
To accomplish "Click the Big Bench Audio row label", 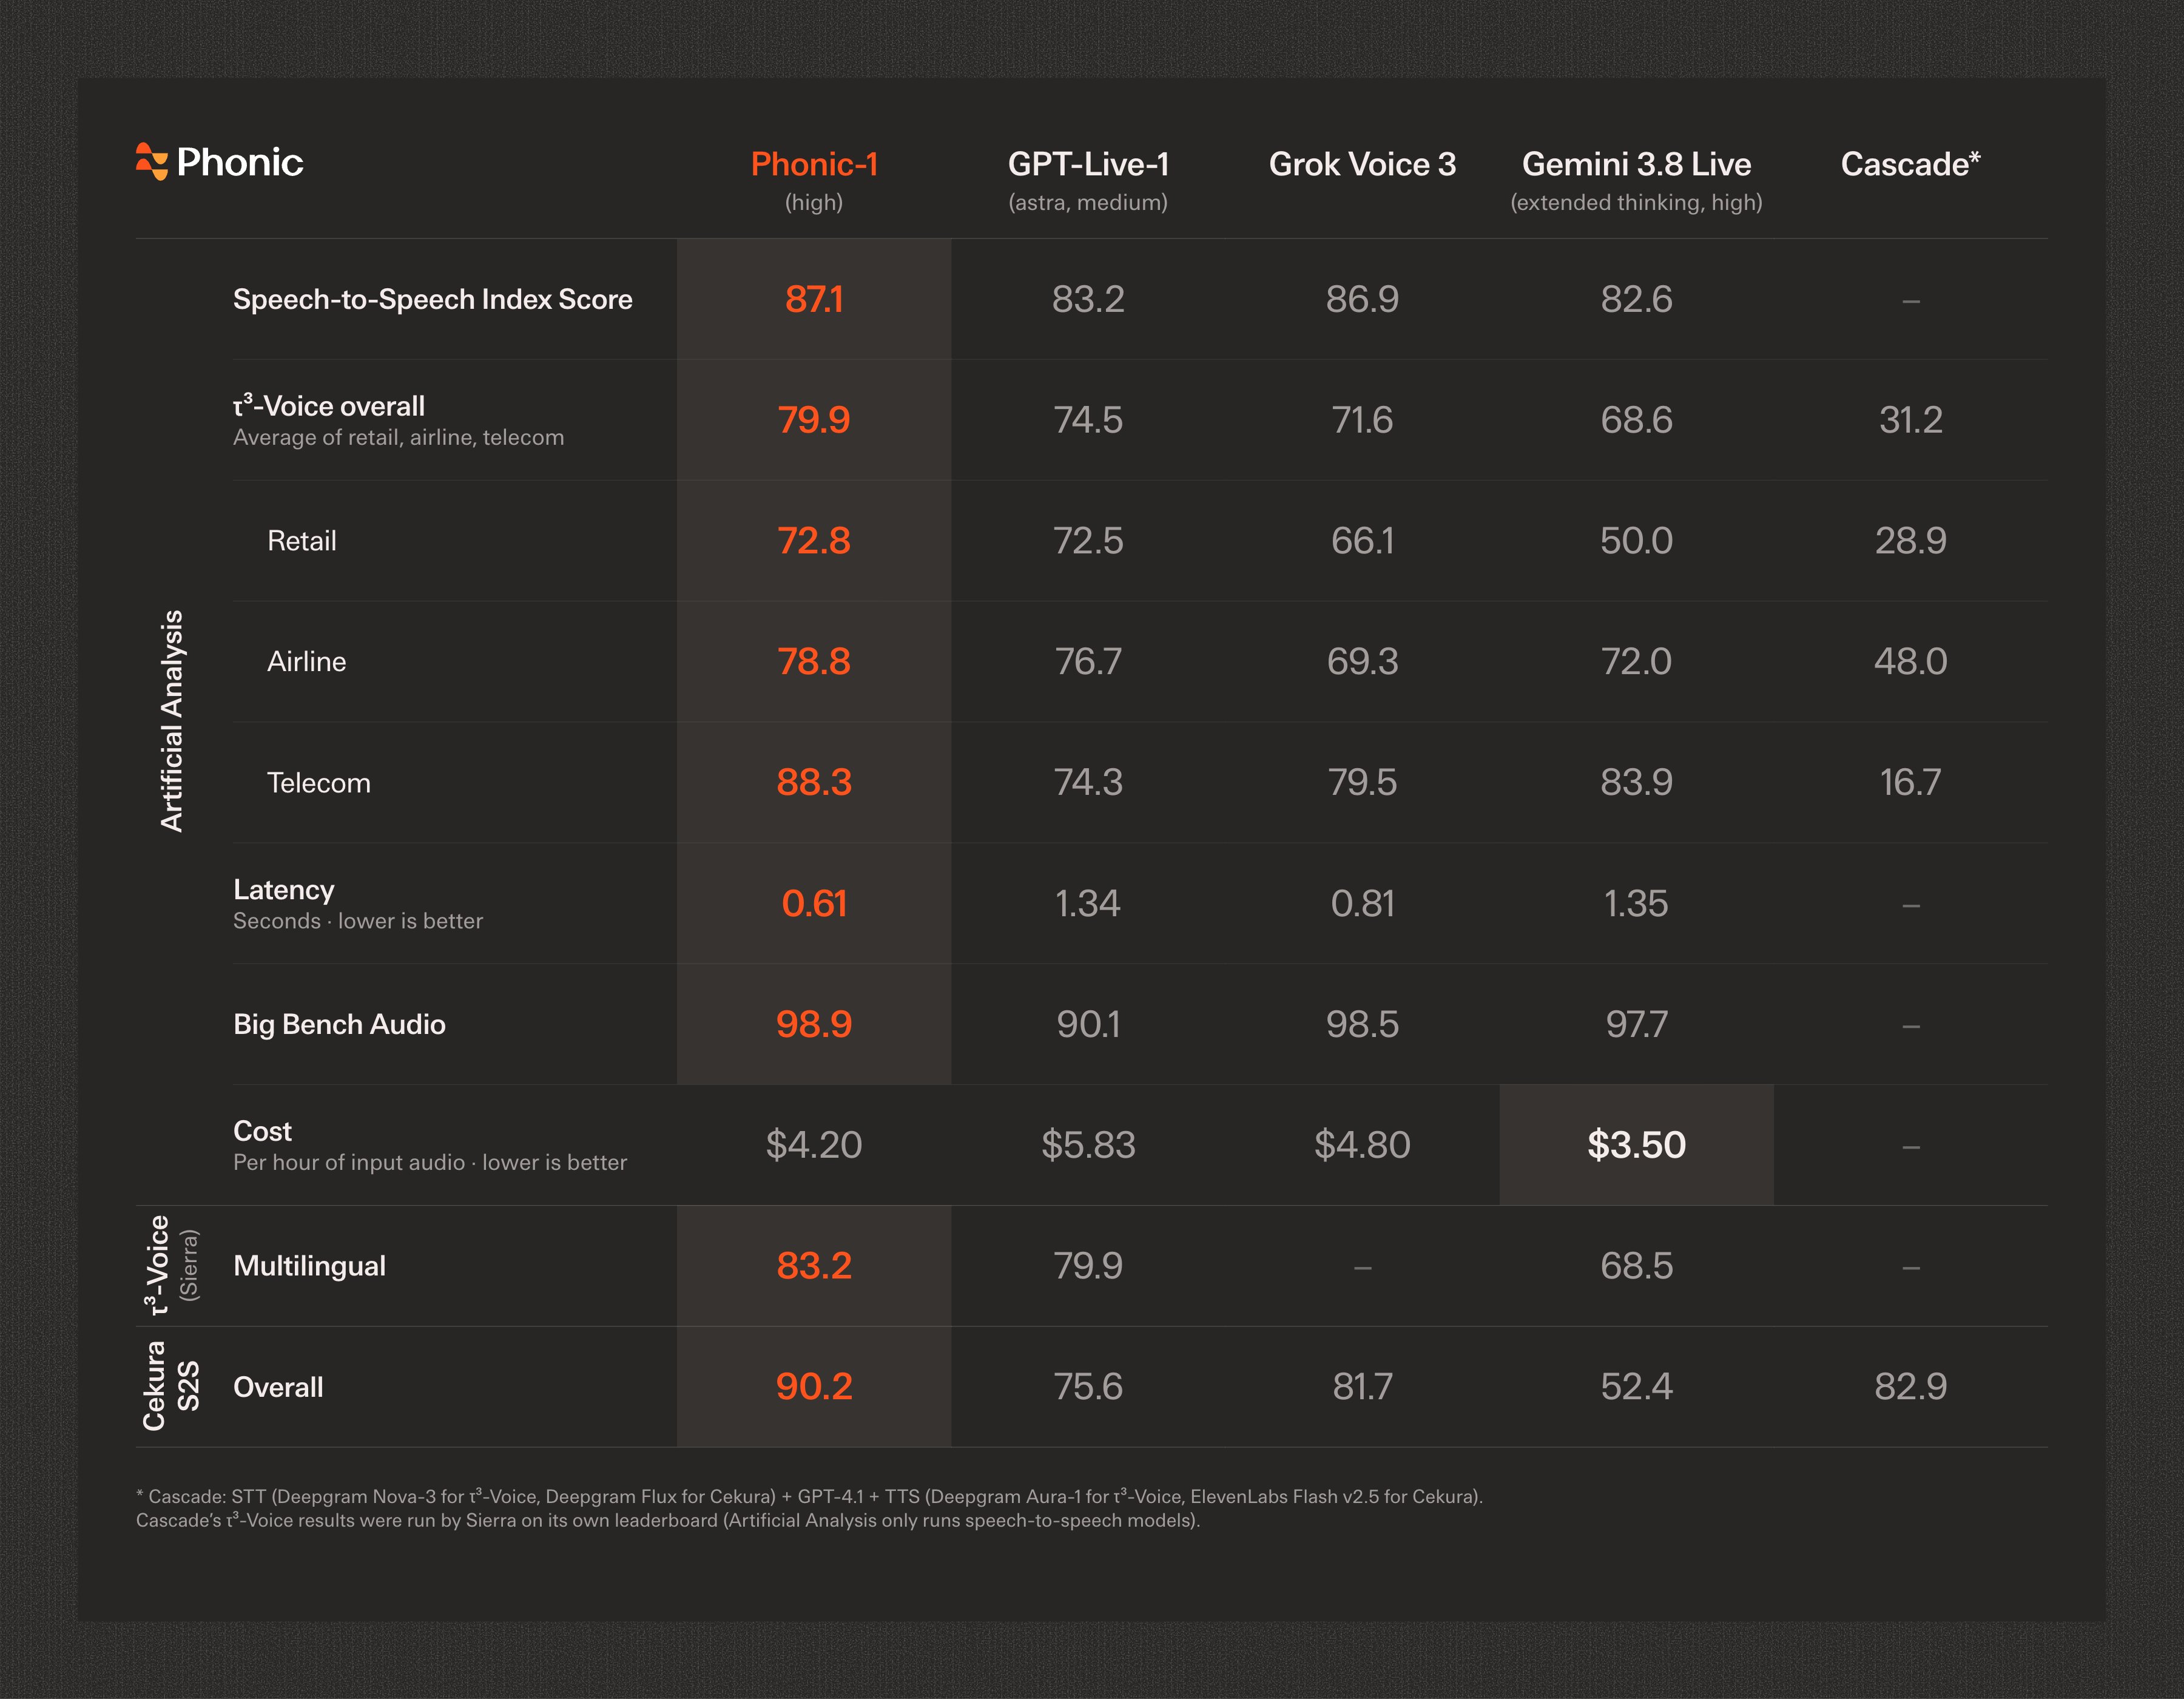I will [339, 1025].
